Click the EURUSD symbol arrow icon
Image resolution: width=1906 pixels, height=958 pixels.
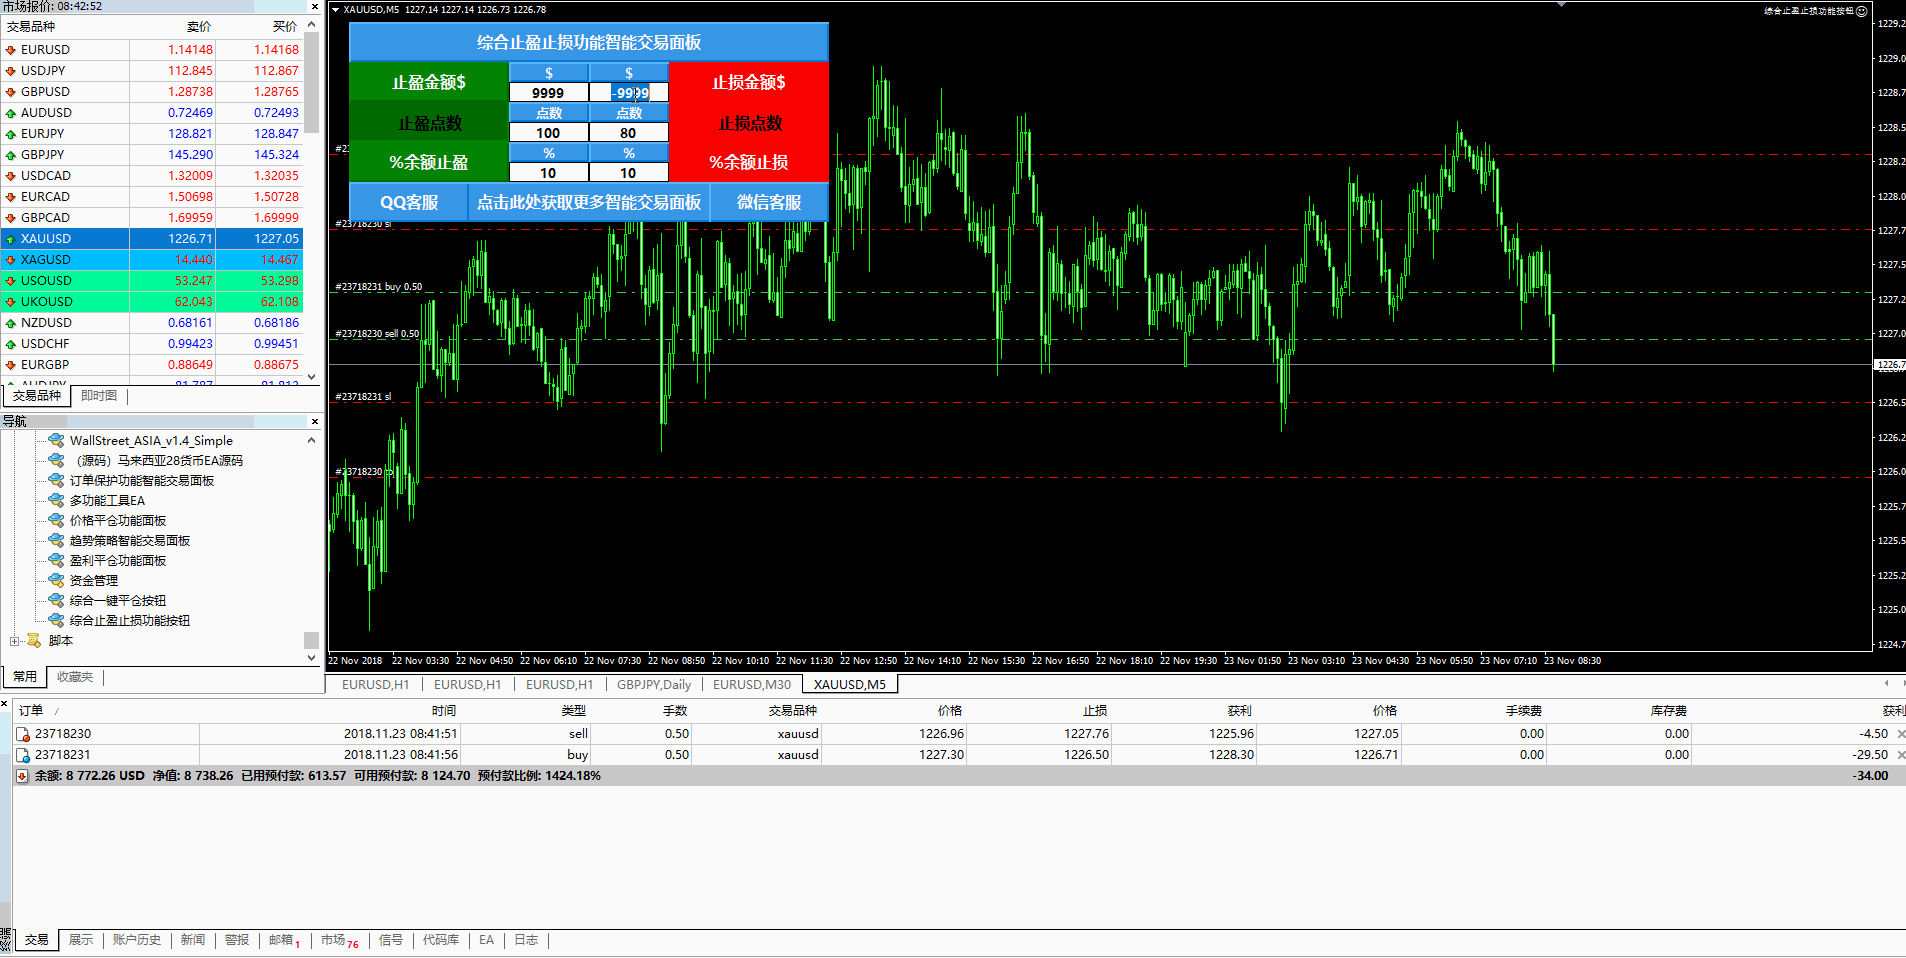(x=11, y=50)
